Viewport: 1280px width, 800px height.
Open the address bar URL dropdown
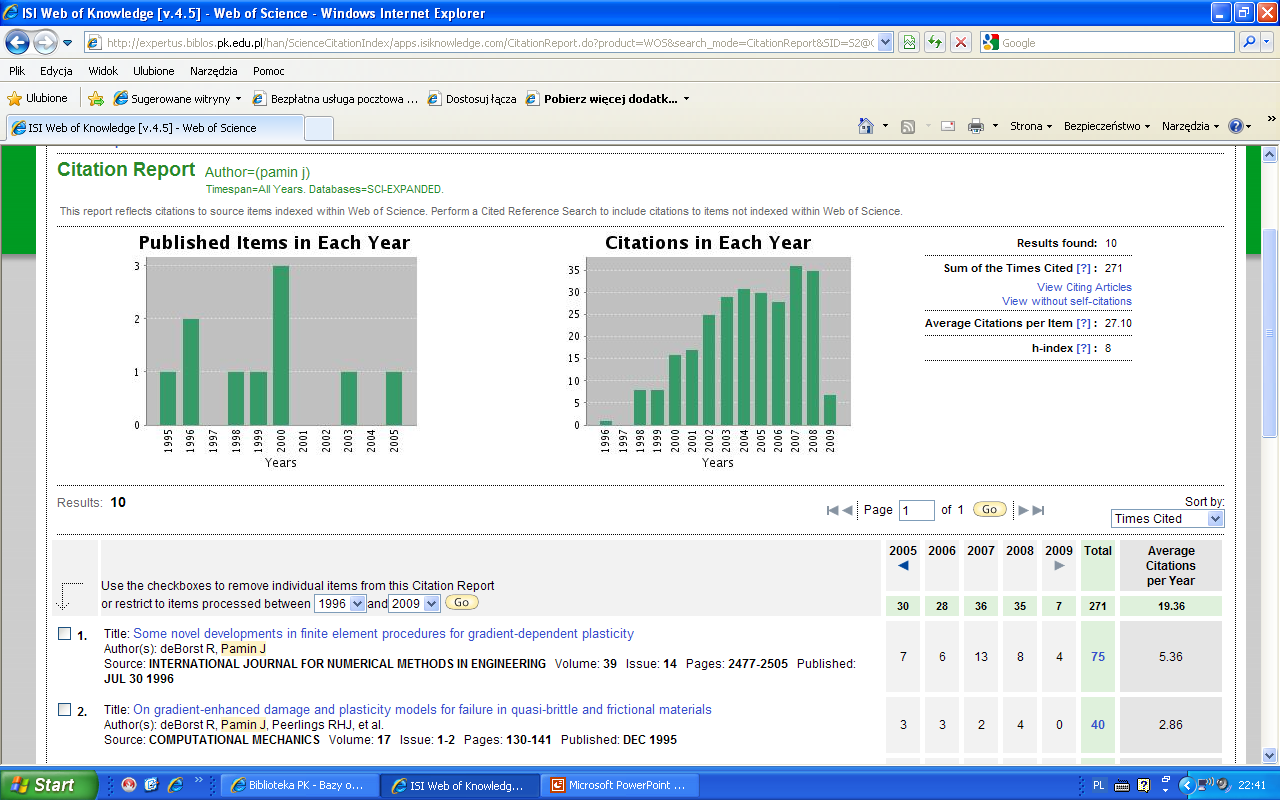click(x=885, y=43)
